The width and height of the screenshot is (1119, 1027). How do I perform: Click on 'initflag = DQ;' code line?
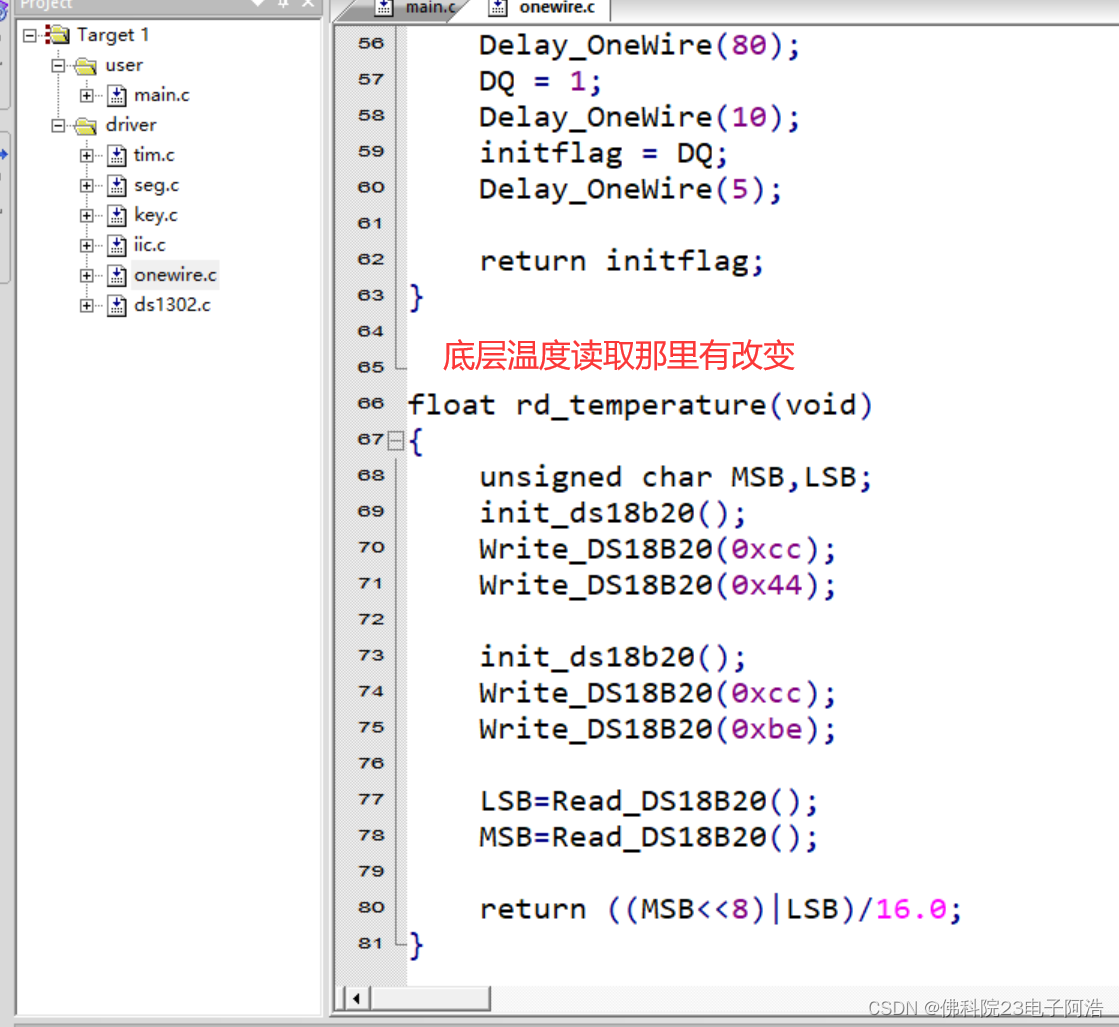603,153
